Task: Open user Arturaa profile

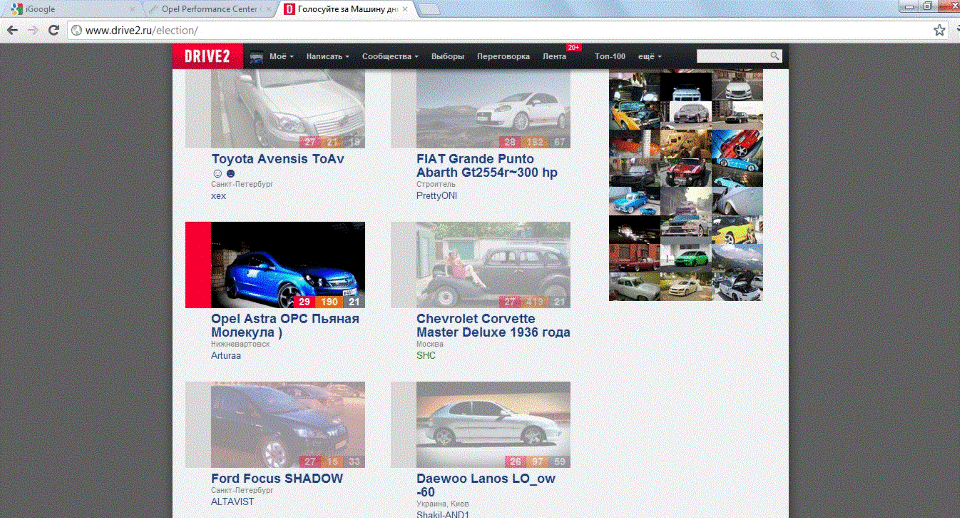Action: (226, 356)
